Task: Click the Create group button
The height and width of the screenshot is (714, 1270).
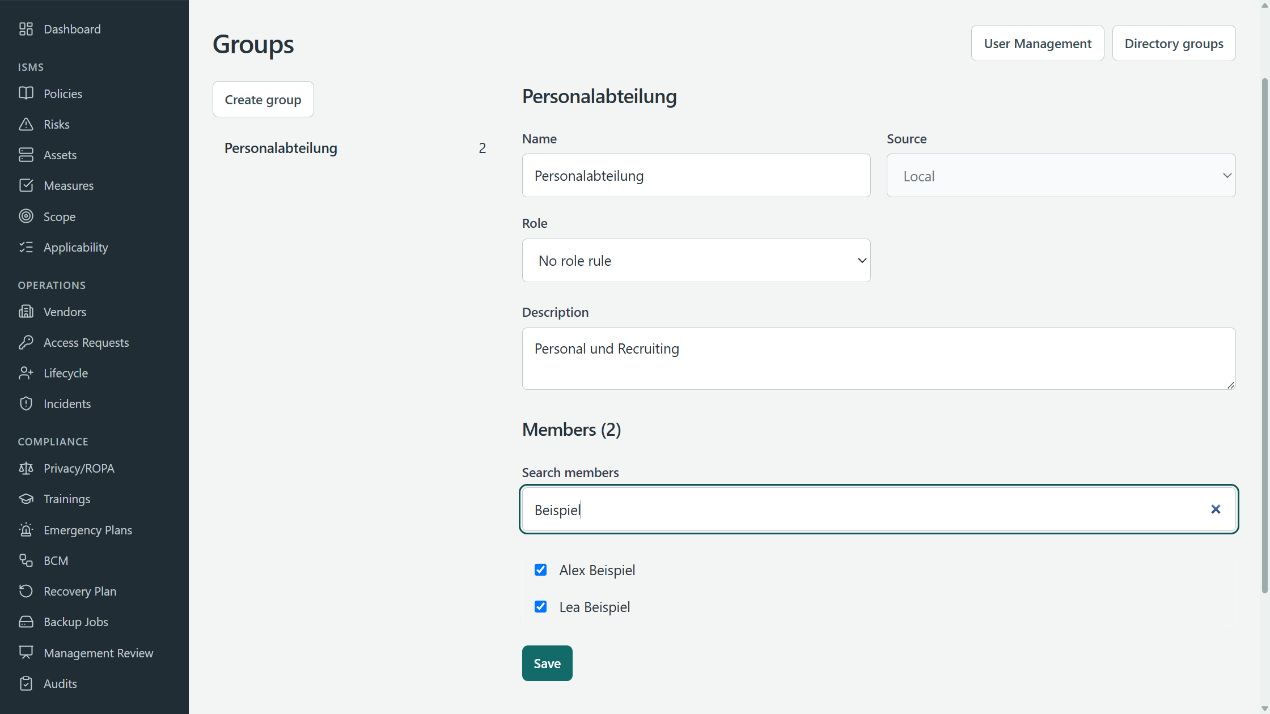Action: tap(263, 99)
